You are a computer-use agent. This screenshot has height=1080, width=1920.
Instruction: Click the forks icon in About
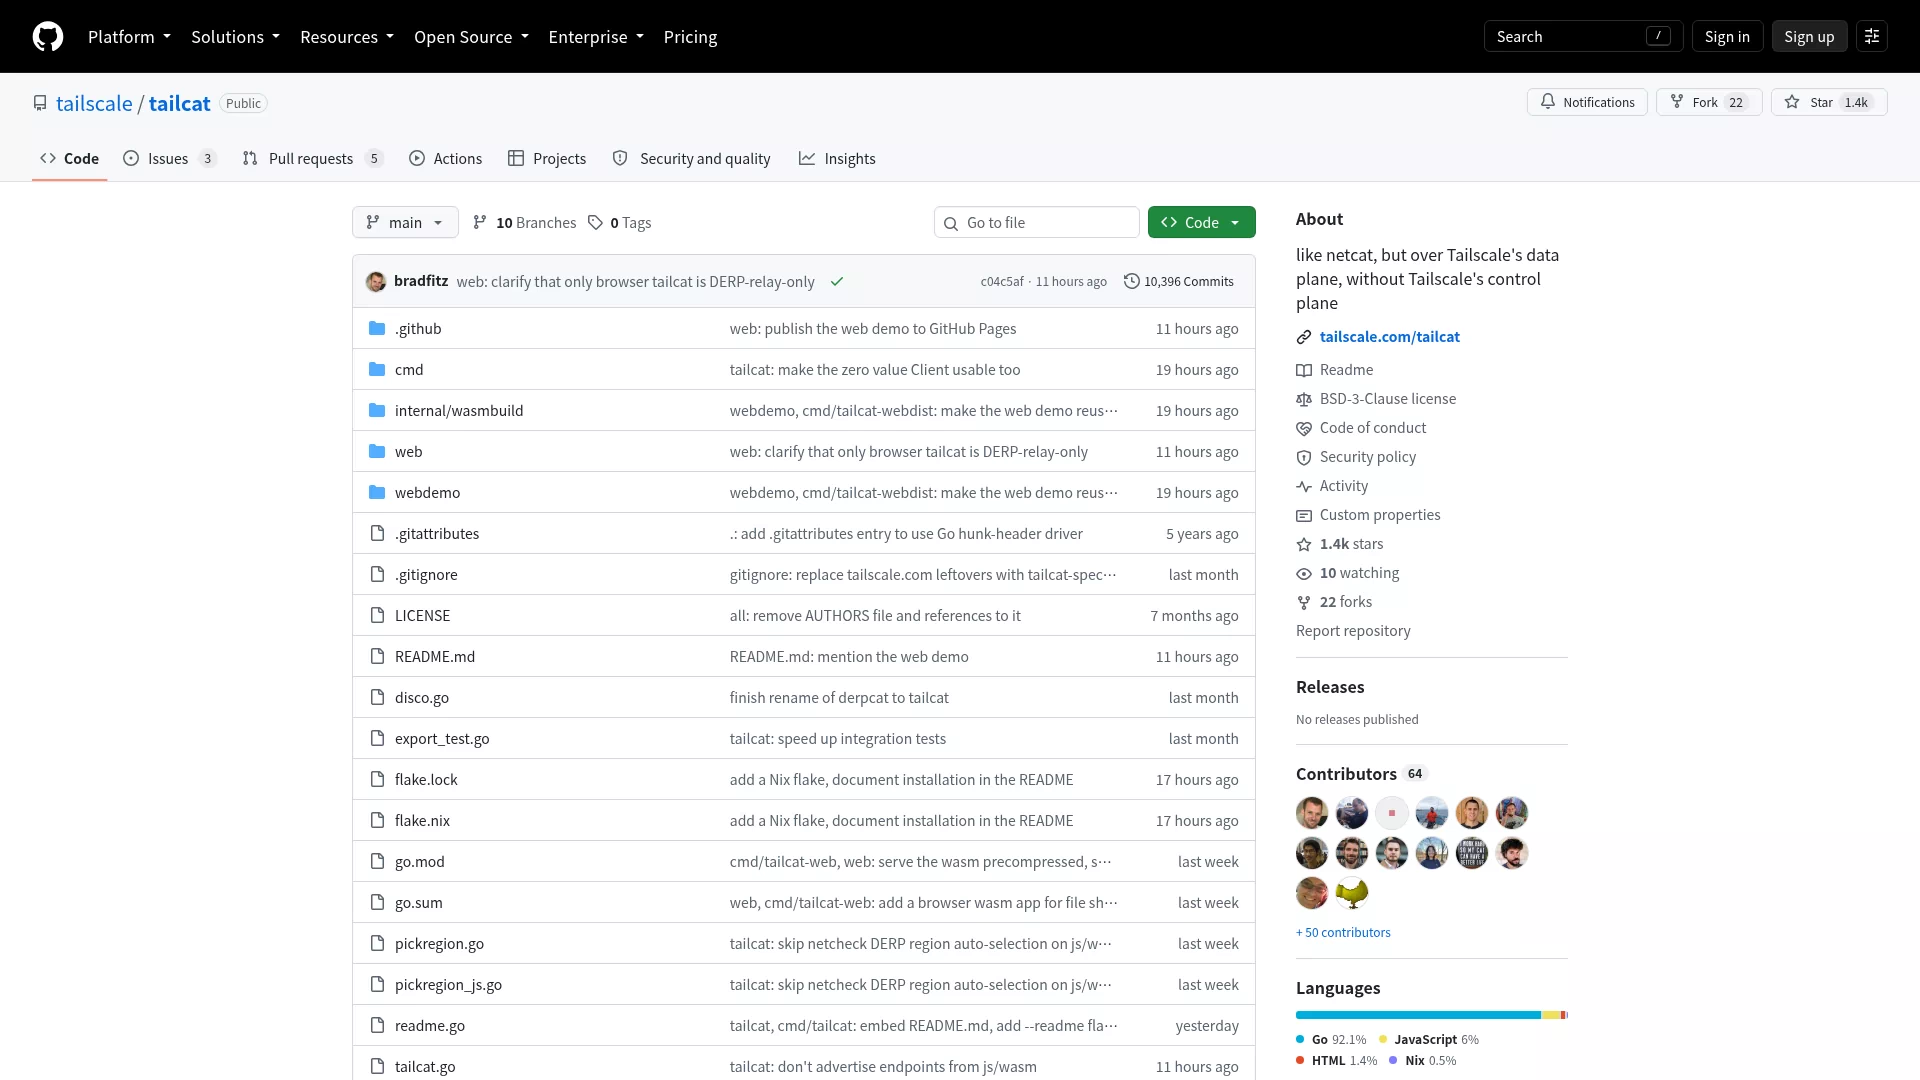(x=1304, y=602)
